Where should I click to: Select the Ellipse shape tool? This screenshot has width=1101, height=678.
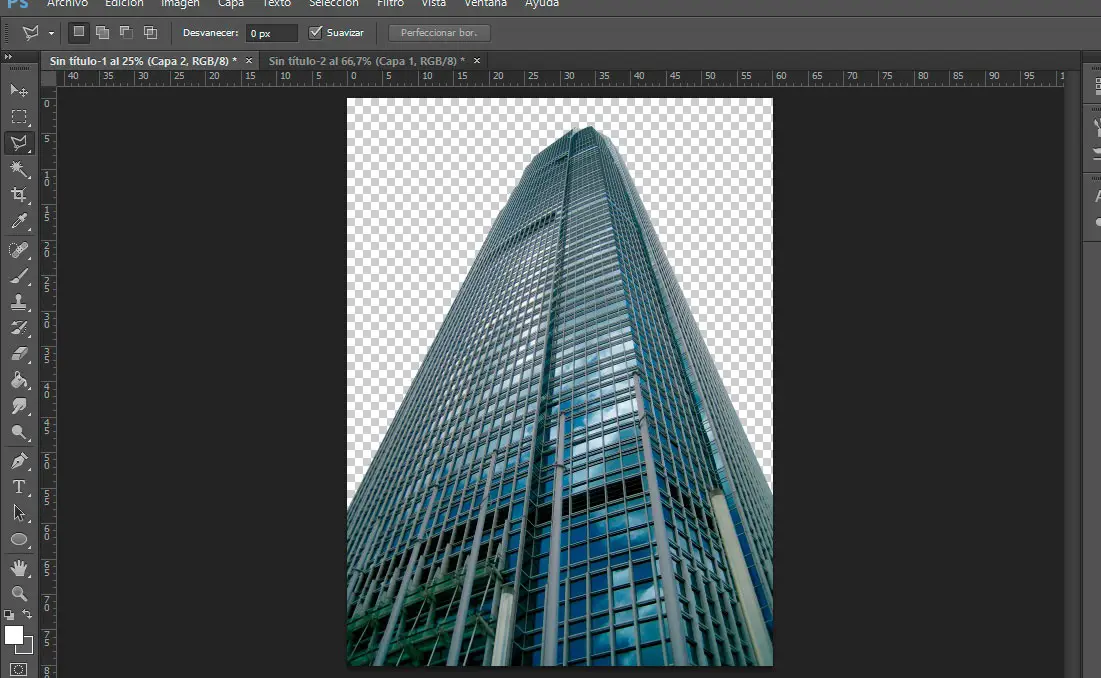pos(19,540)
